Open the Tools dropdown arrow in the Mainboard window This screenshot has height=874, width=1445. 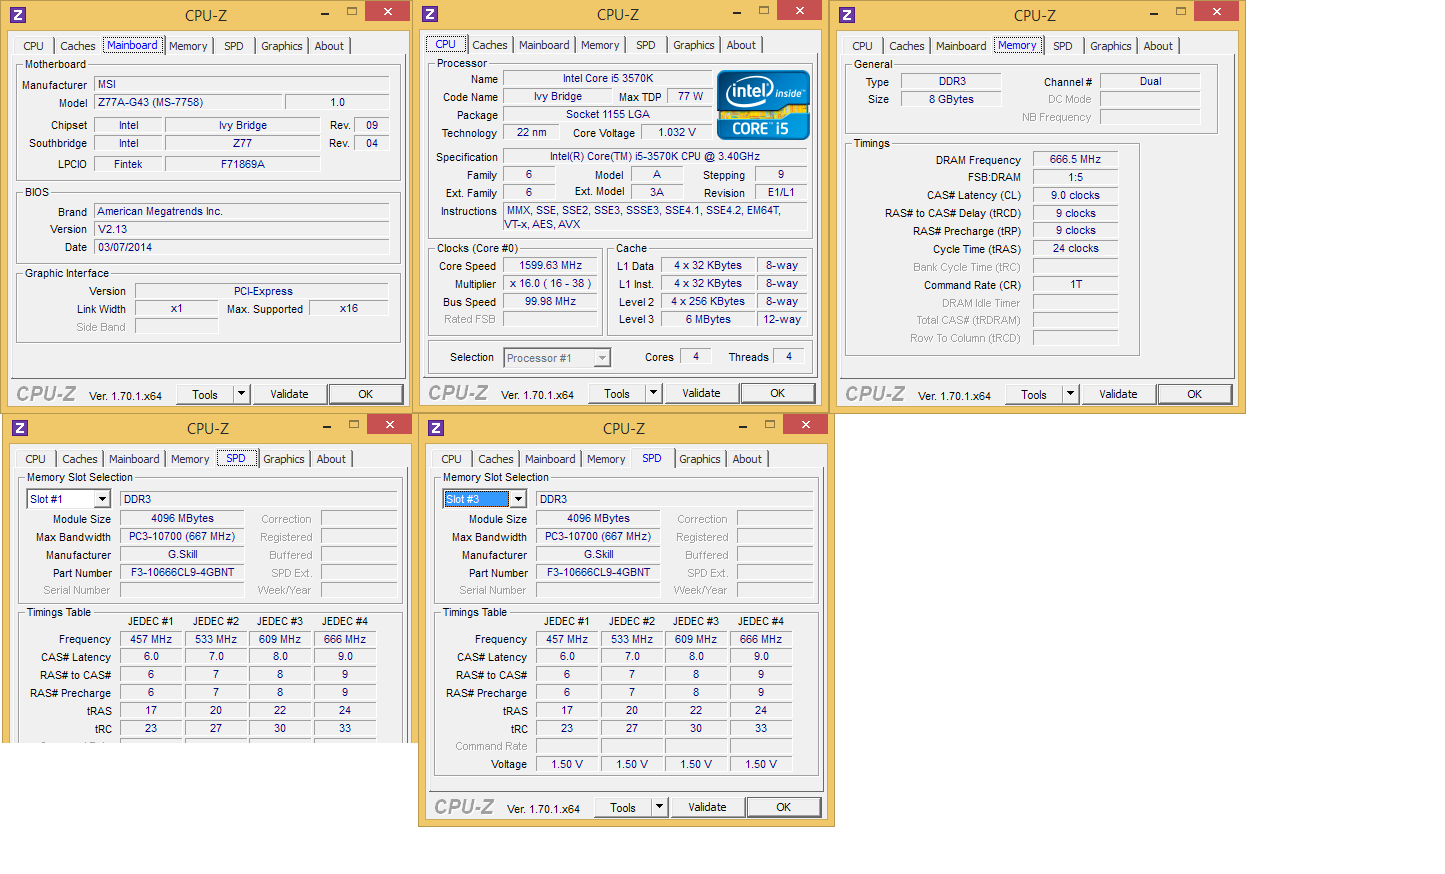tap(241, 394)
